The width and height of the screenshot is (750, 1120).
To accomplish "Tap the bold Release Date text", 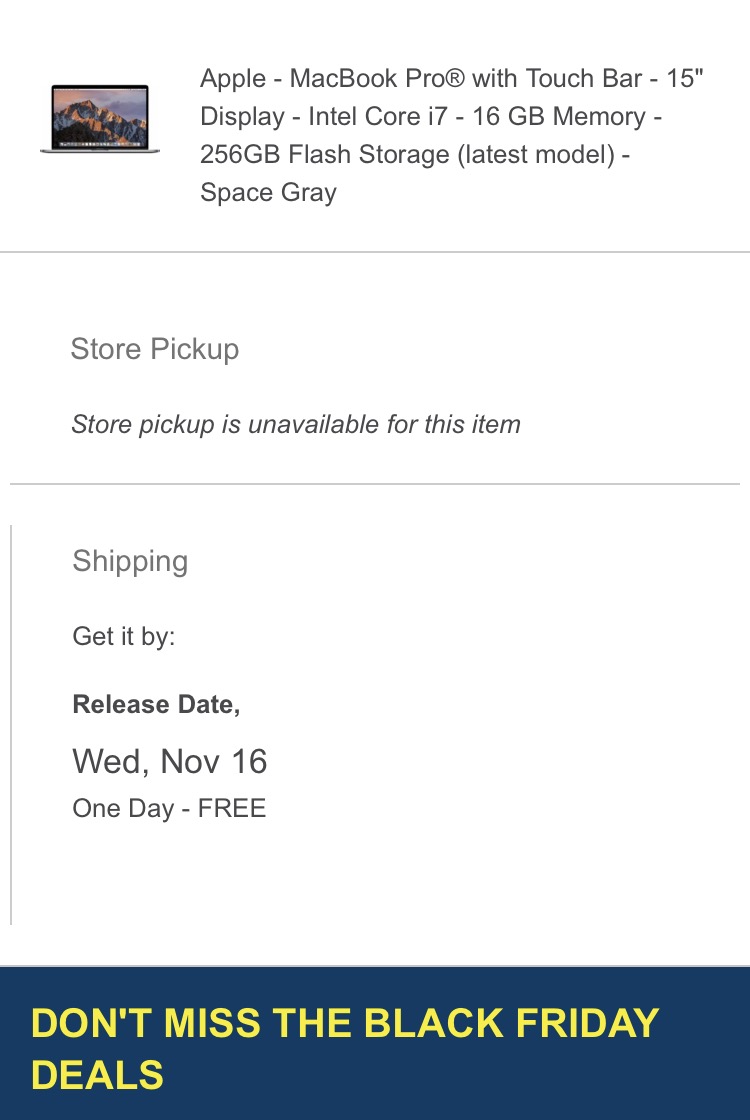I will pyautogui.click(x=156, y=704).
